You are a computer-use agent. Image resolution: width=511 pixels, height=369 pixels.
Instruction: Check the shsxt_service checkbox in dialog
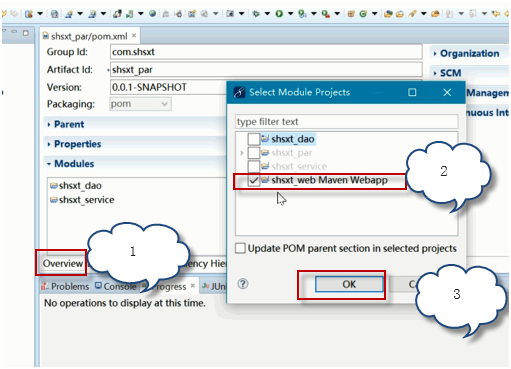pos(254,166)
